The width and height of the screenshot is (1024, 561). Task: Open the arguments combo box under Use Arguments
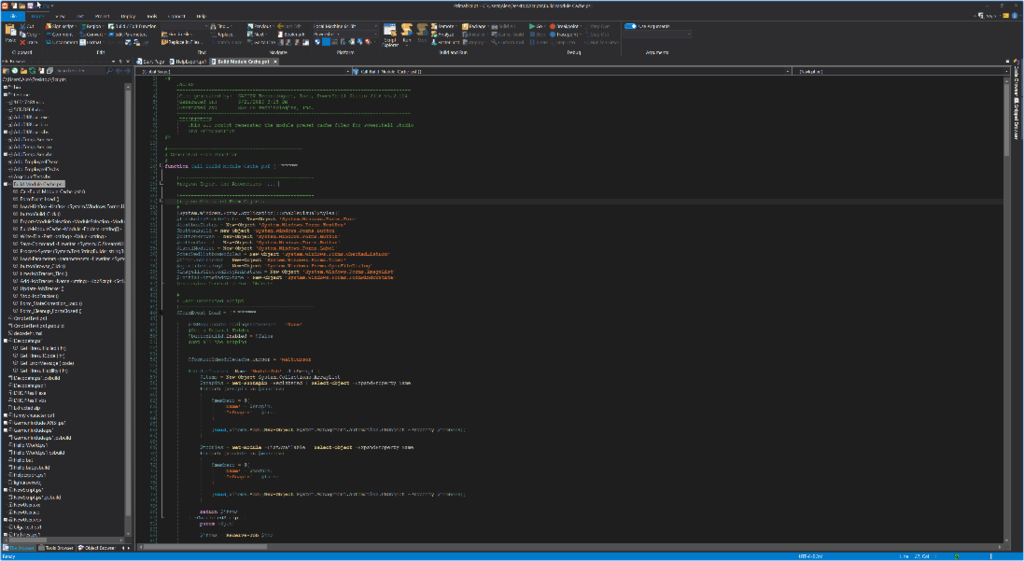pos(657,34)
